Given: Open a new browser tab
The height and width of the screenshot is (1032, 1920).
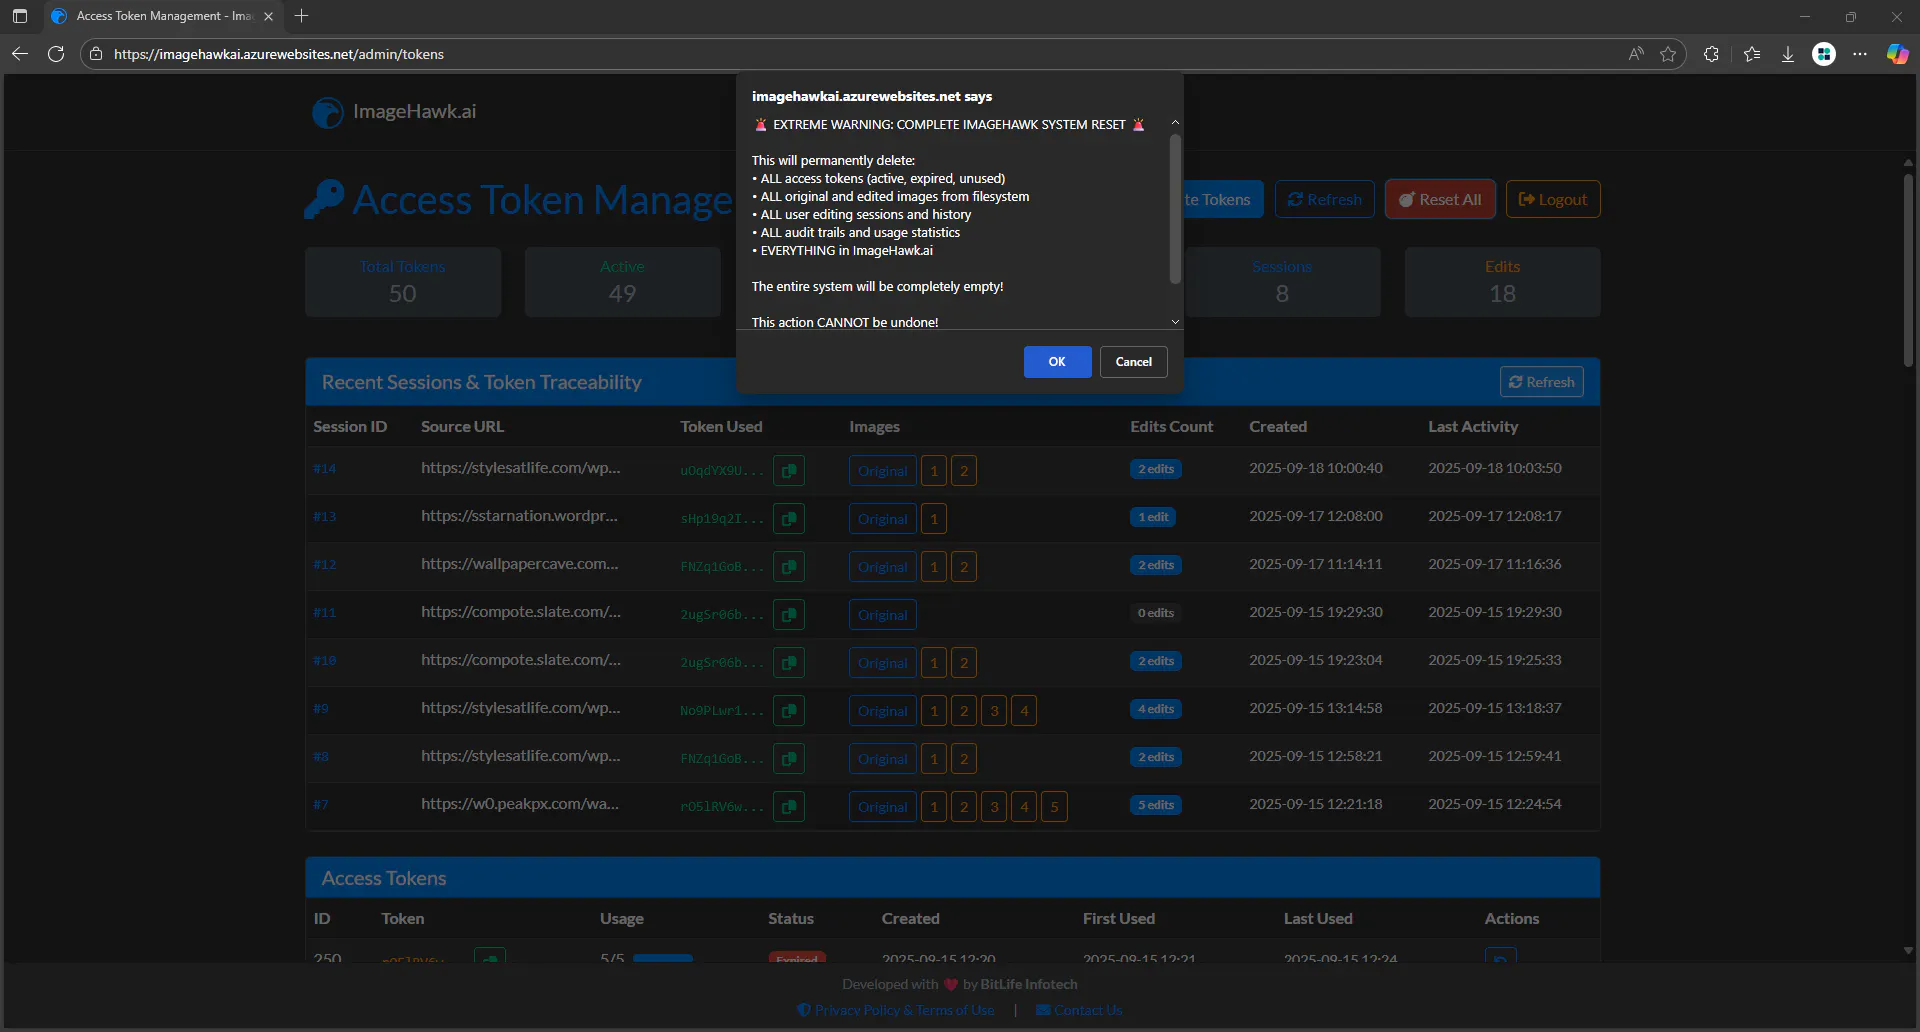Looking at the screenshot, I should (302, 16).
